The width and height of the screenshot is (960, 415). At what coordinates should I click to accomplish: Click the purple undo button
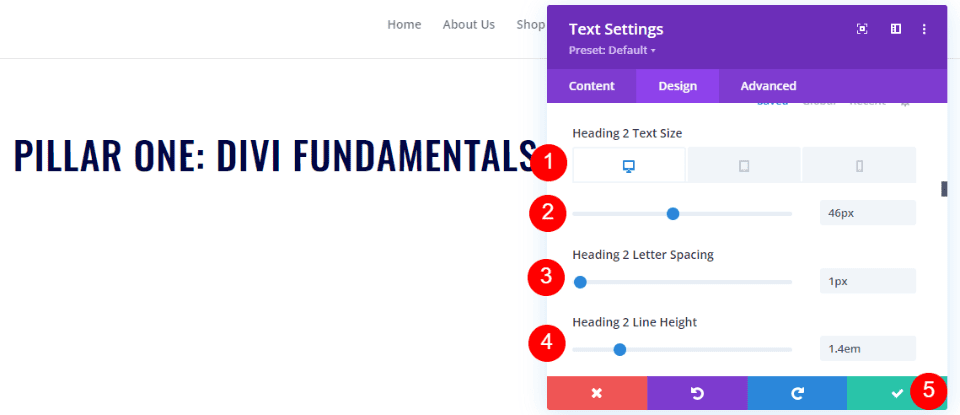697,393
